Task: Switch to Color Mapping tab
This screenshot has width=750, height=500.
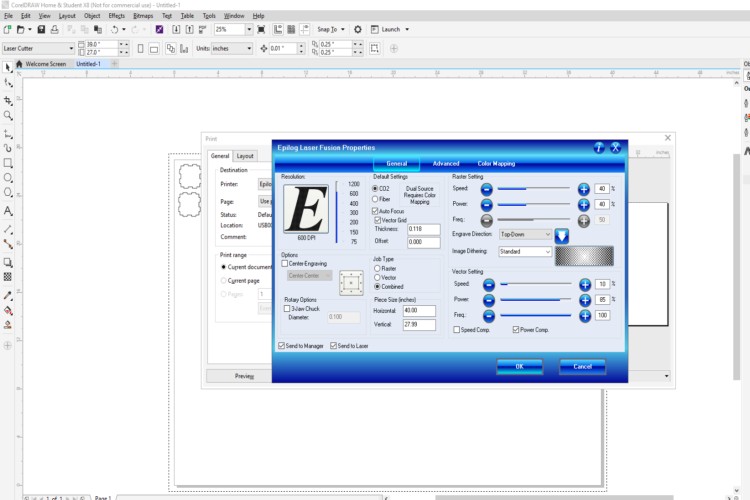Action: pyautogui.click(x=496, y=164)
